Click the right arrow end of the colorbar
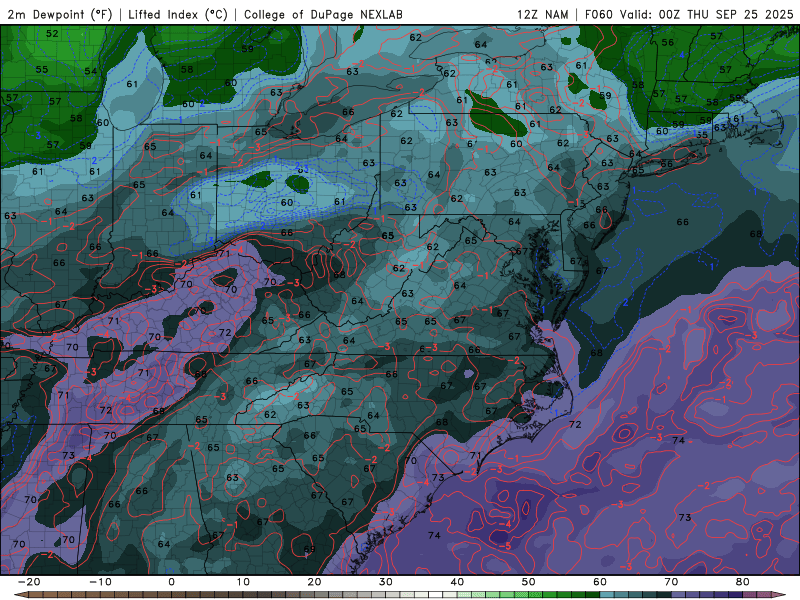The height and width of the screenshot is (600, 800). coord(779,595)
